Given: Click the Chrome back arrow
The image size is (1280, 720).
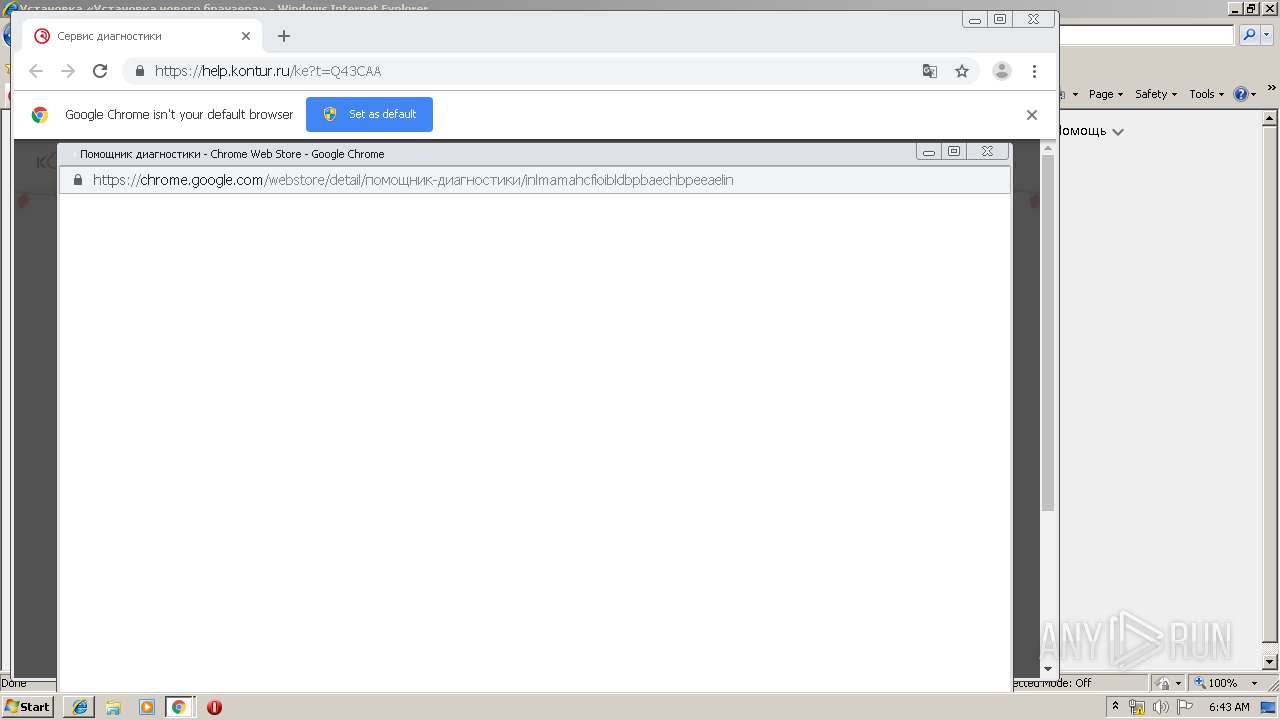Looking at the screenshot, I should (36, 71).
